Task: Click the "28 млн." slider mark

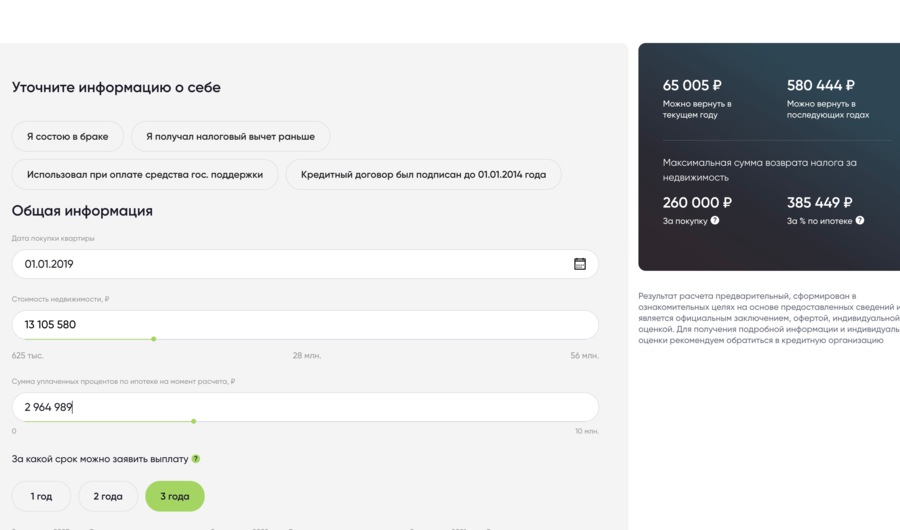Action: point(305,356)
